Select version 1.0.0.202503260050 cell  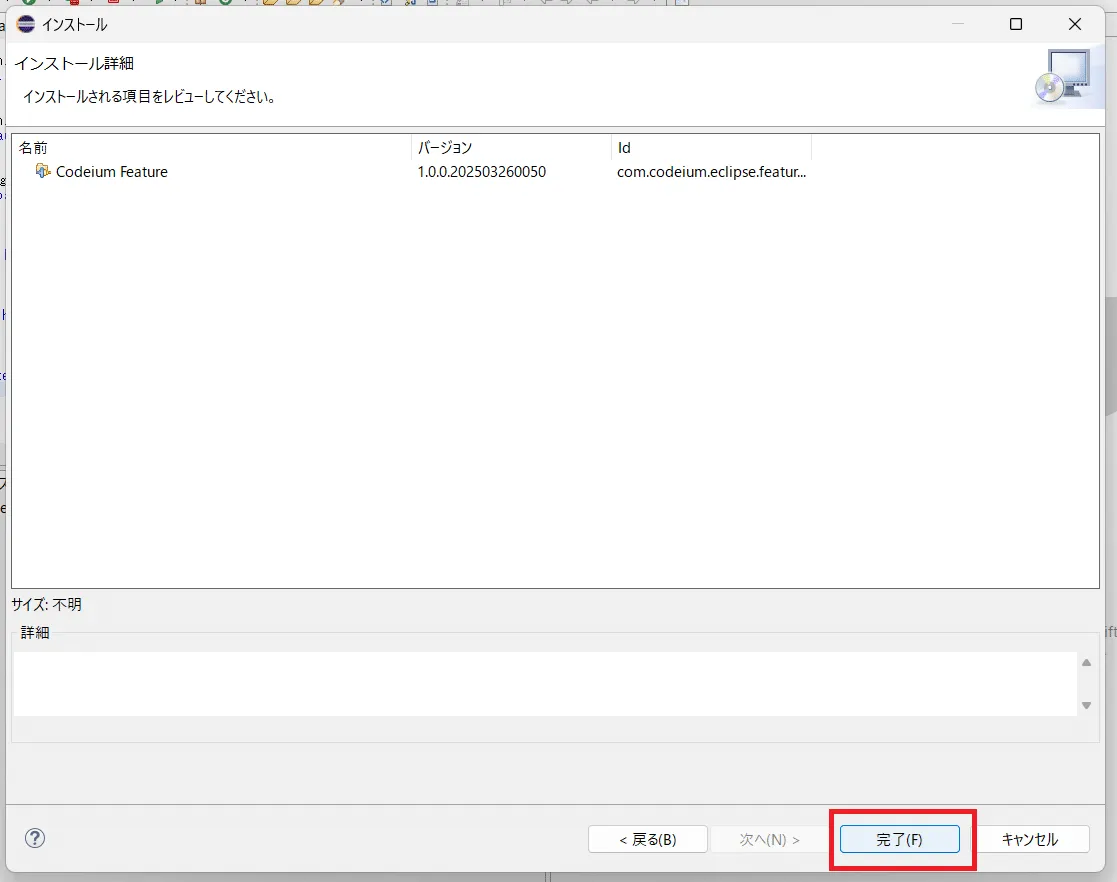pos(482,172)
